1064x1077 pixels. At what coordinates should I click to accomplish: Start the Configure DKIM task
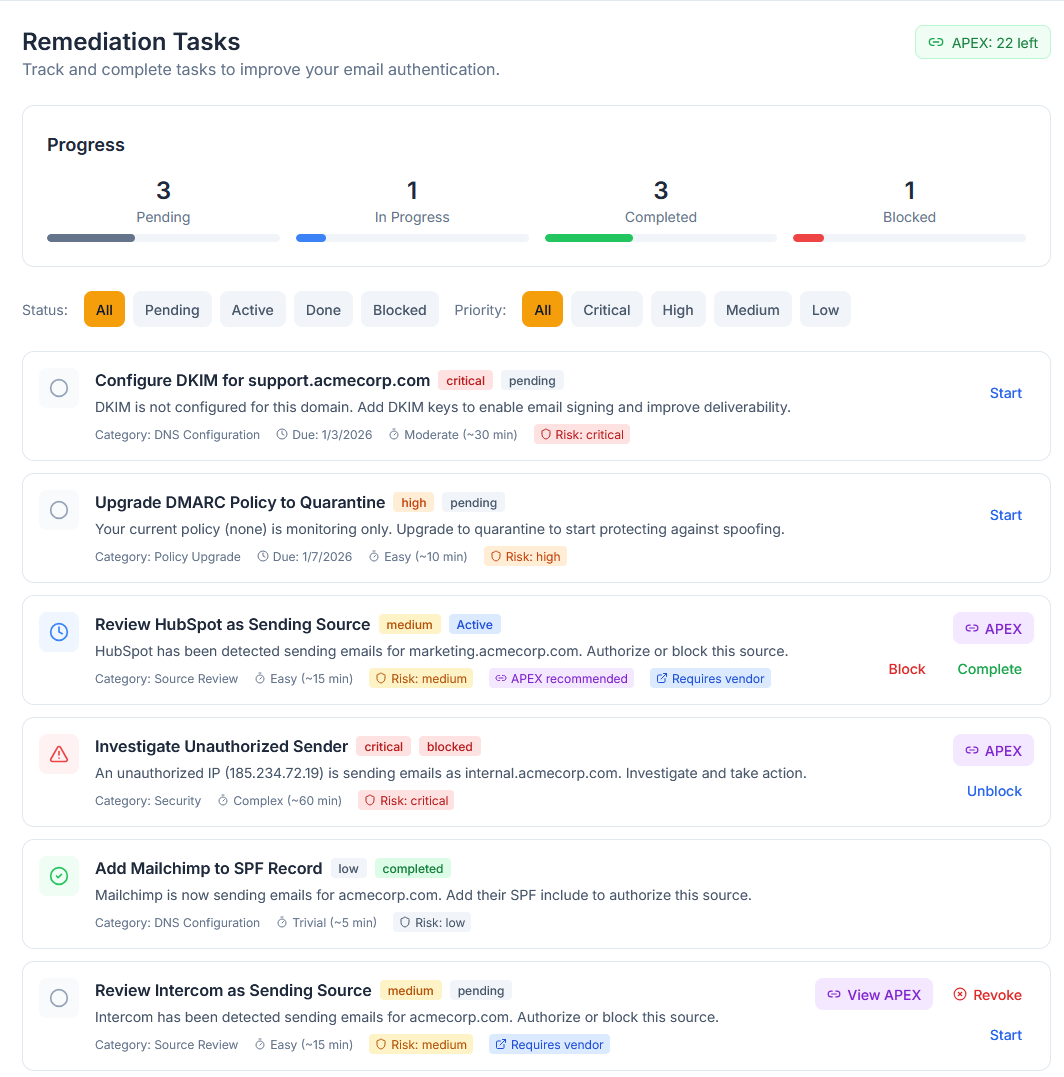(1005, 393)
